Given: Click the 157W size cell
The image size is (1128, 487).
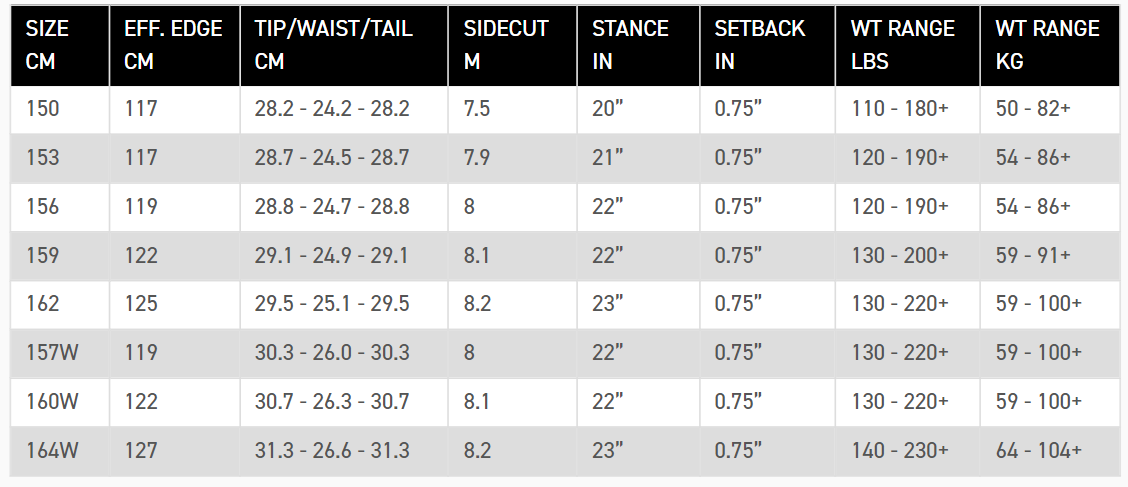Looking at the screenshot, I should click(x=52, y=353).
